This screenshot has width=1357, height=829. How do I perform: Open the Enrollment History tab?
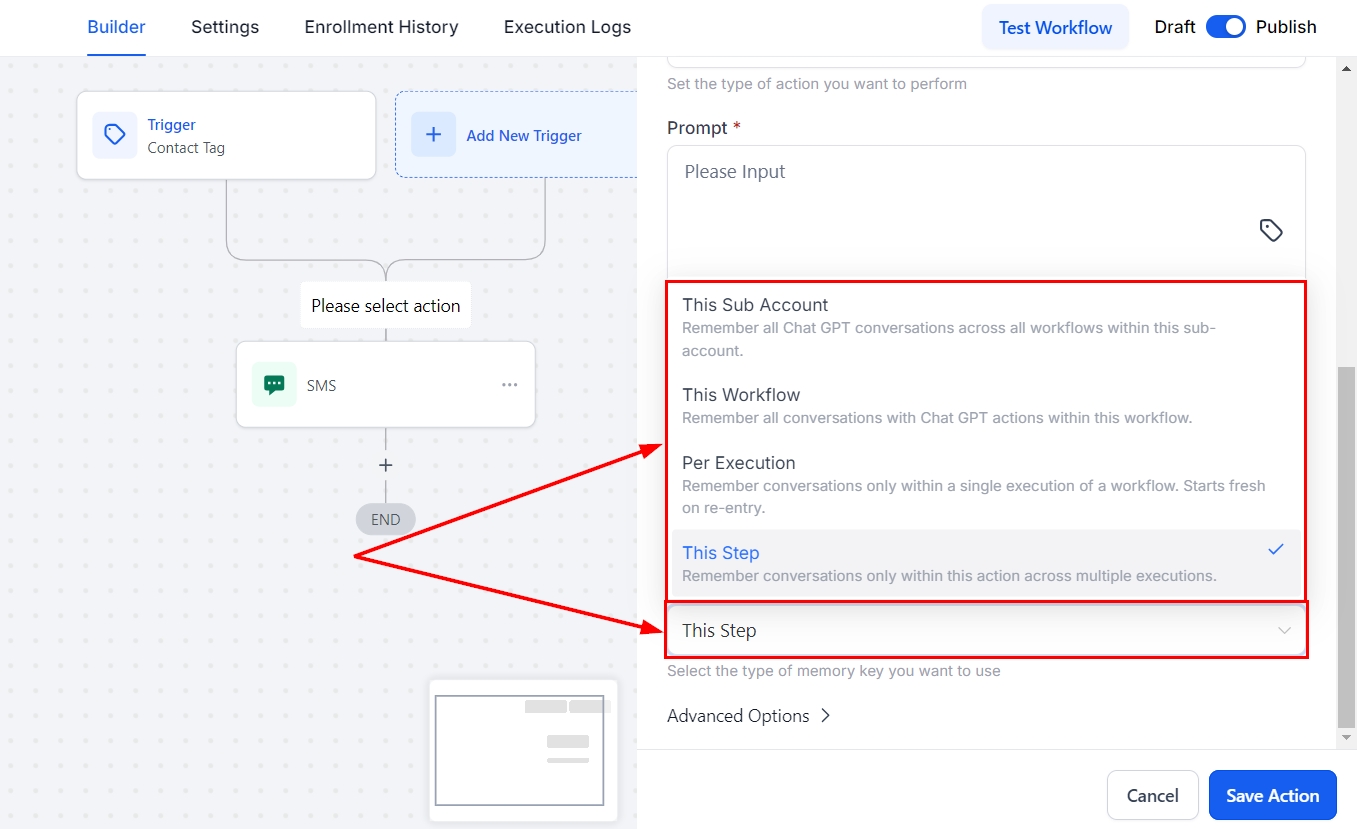coord(381,27)
